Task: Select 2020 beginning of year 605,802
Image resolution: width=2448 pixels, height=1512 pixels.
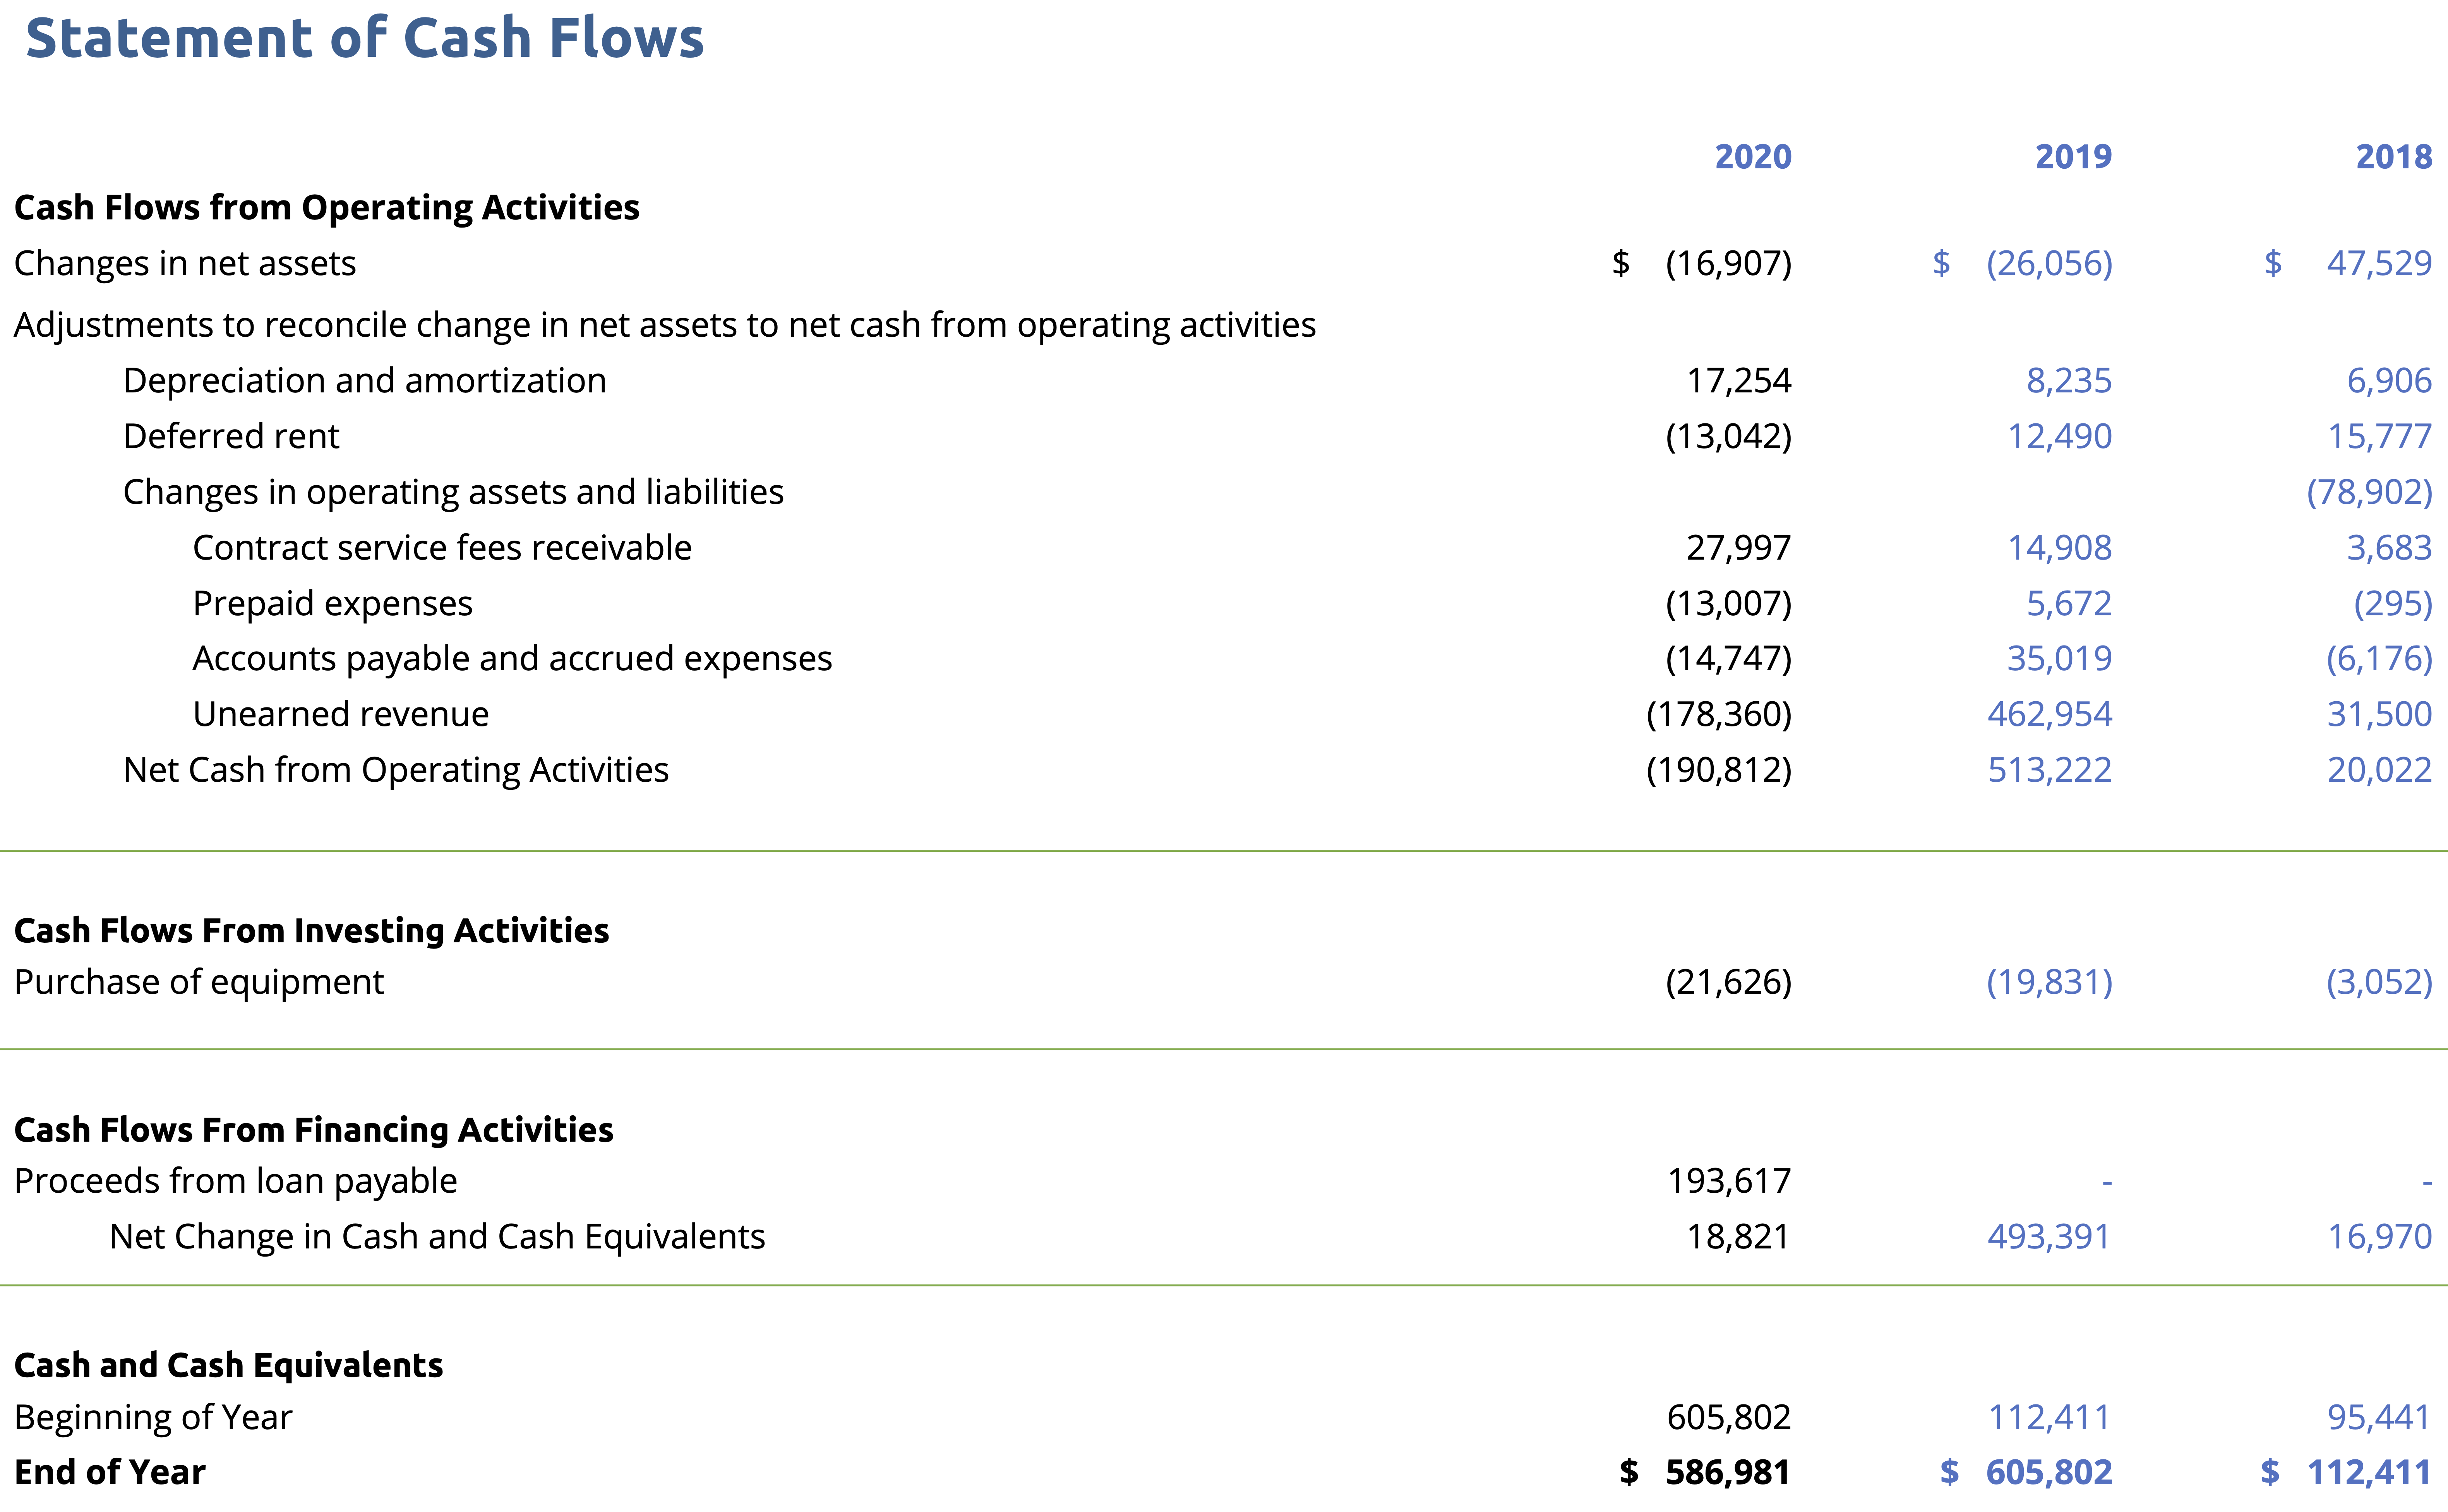Action: click(1729, 1418)
